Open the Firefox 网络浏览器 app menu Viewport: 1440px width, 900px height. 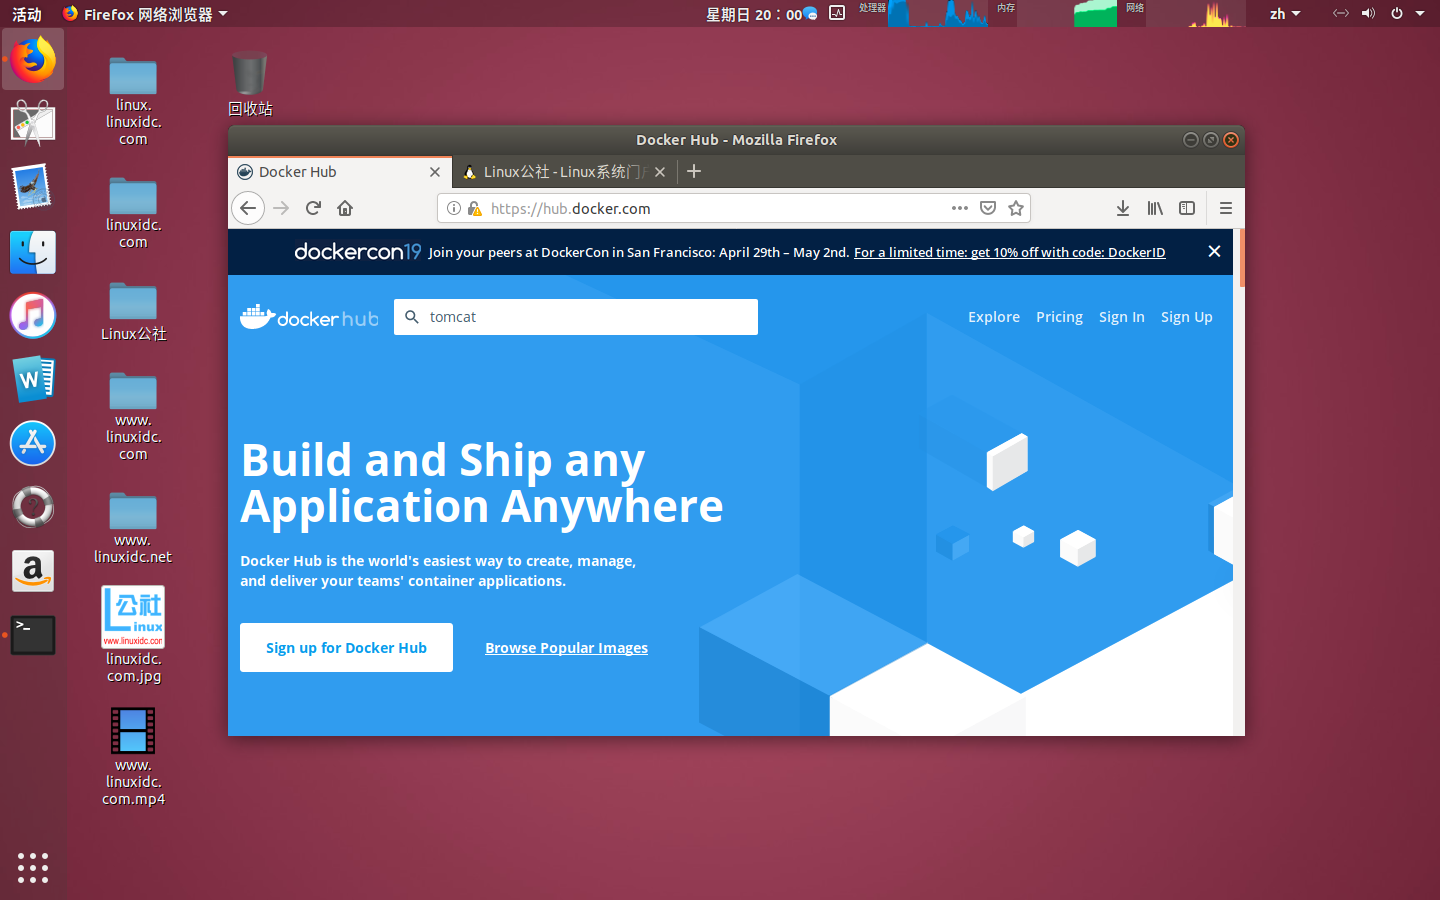coord(146,14)
